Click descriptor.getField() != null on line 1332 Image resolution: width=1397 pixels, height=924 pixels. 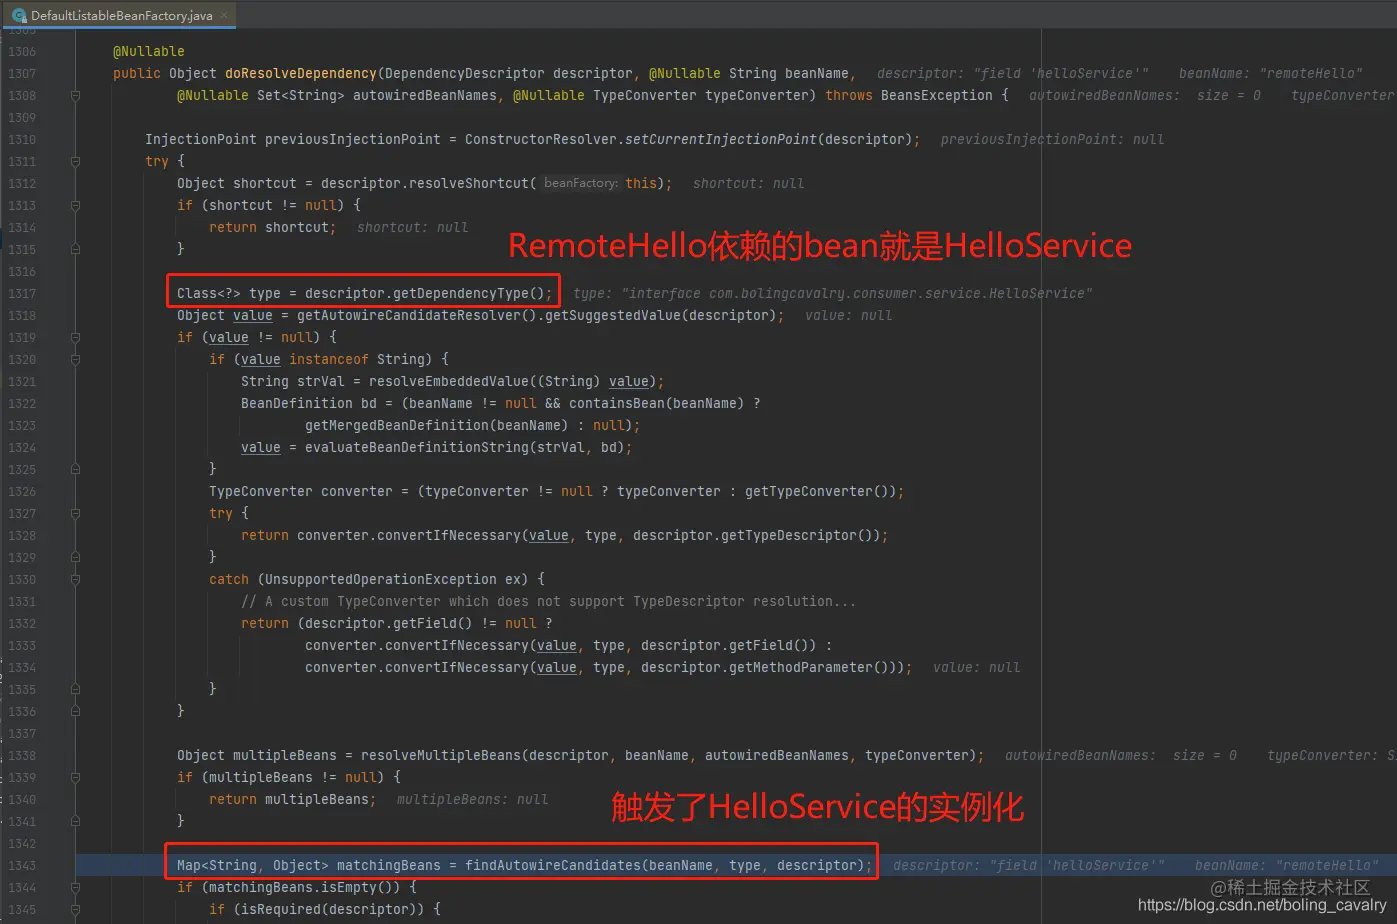421,624
